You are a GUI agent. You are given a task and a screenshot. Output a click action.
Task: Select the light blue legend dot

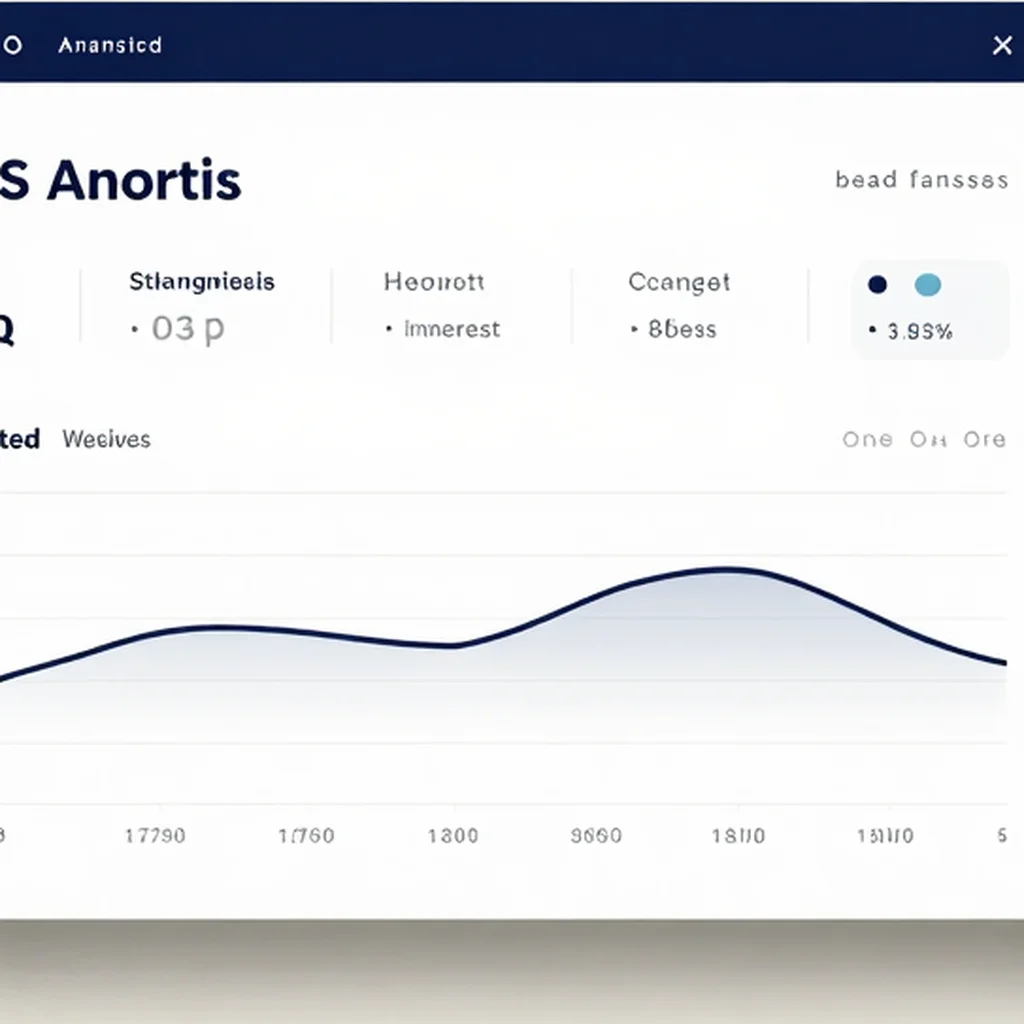[x=927, y=285]
